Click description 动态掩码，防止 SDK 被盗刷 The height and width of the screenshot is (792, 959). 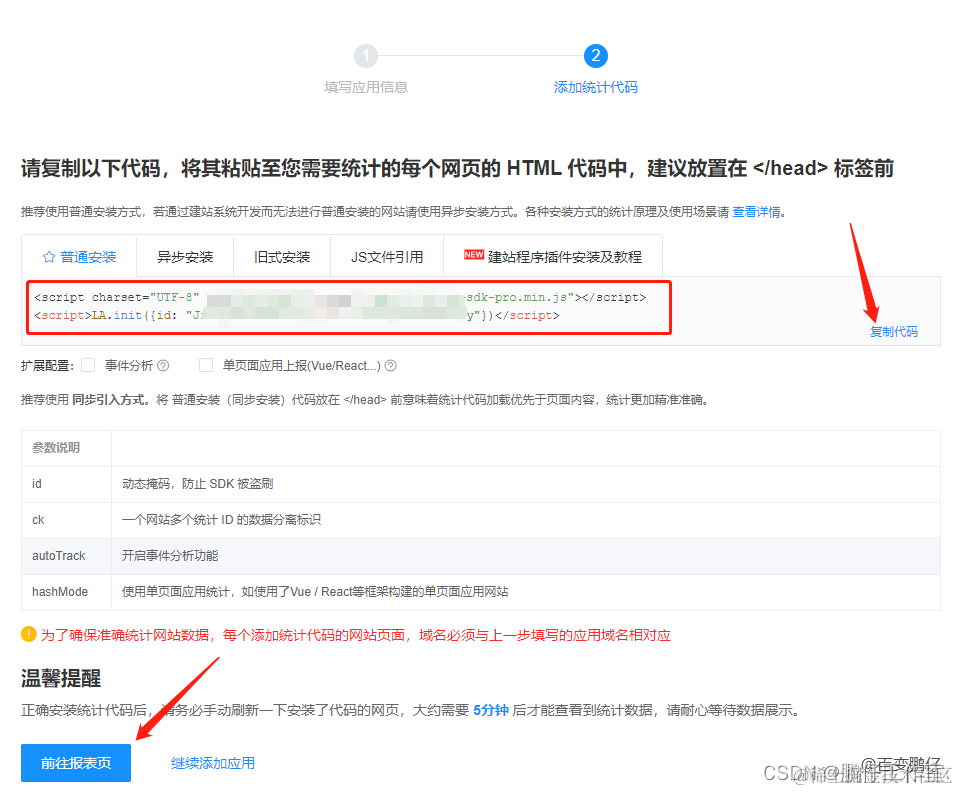[x=198, y=484]
